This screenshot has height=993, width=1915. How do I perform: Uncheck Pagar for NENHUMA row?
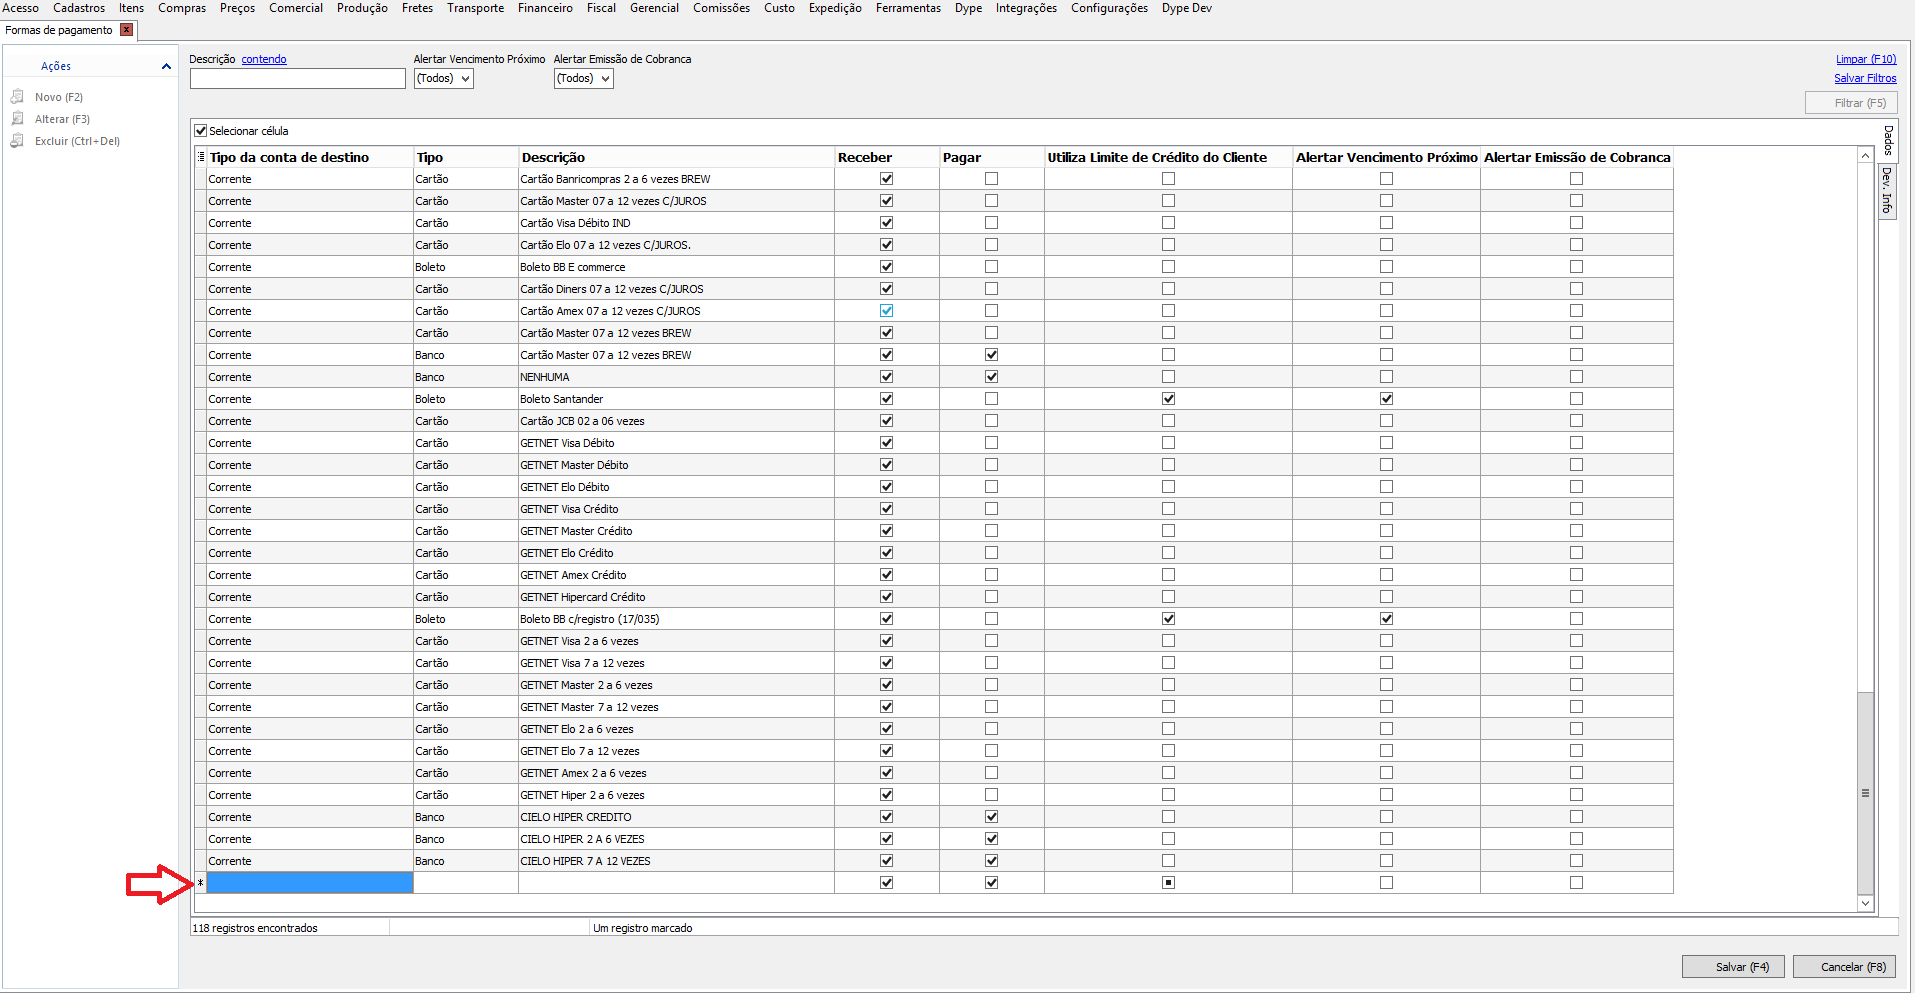[991, 377]
